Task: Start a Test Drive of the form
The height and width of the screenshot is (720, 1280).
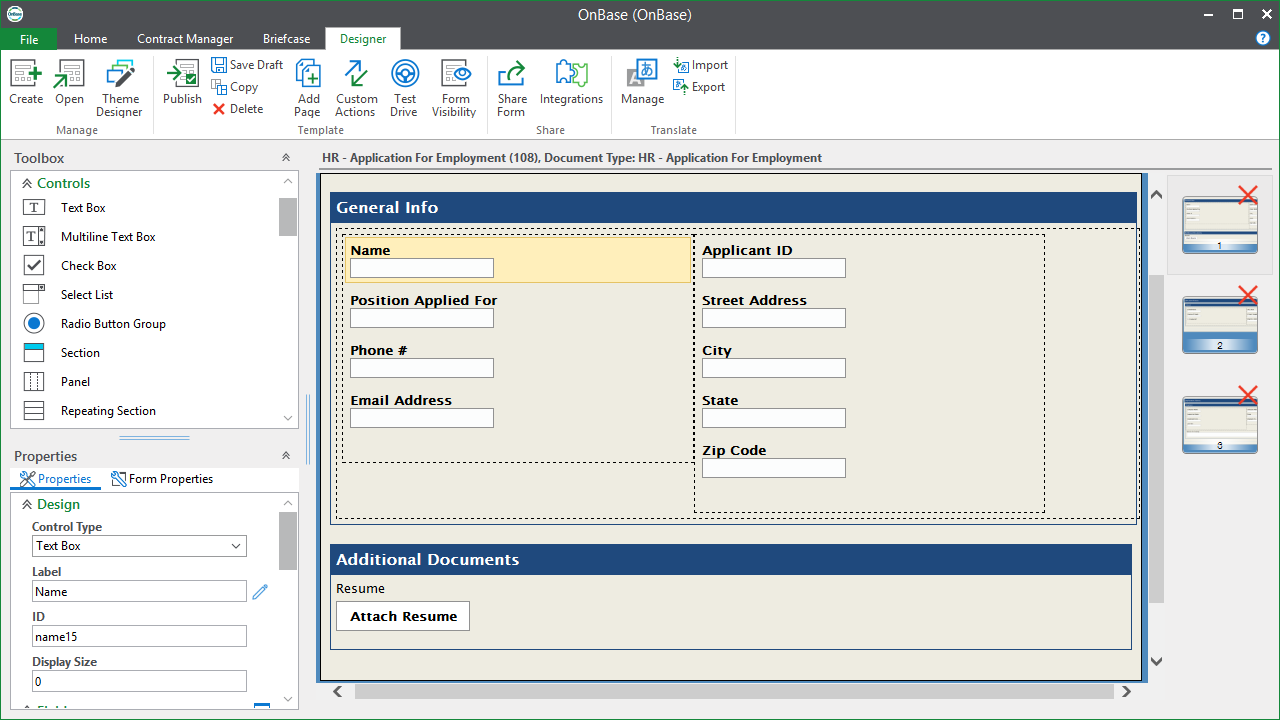Action: (404, 88)
